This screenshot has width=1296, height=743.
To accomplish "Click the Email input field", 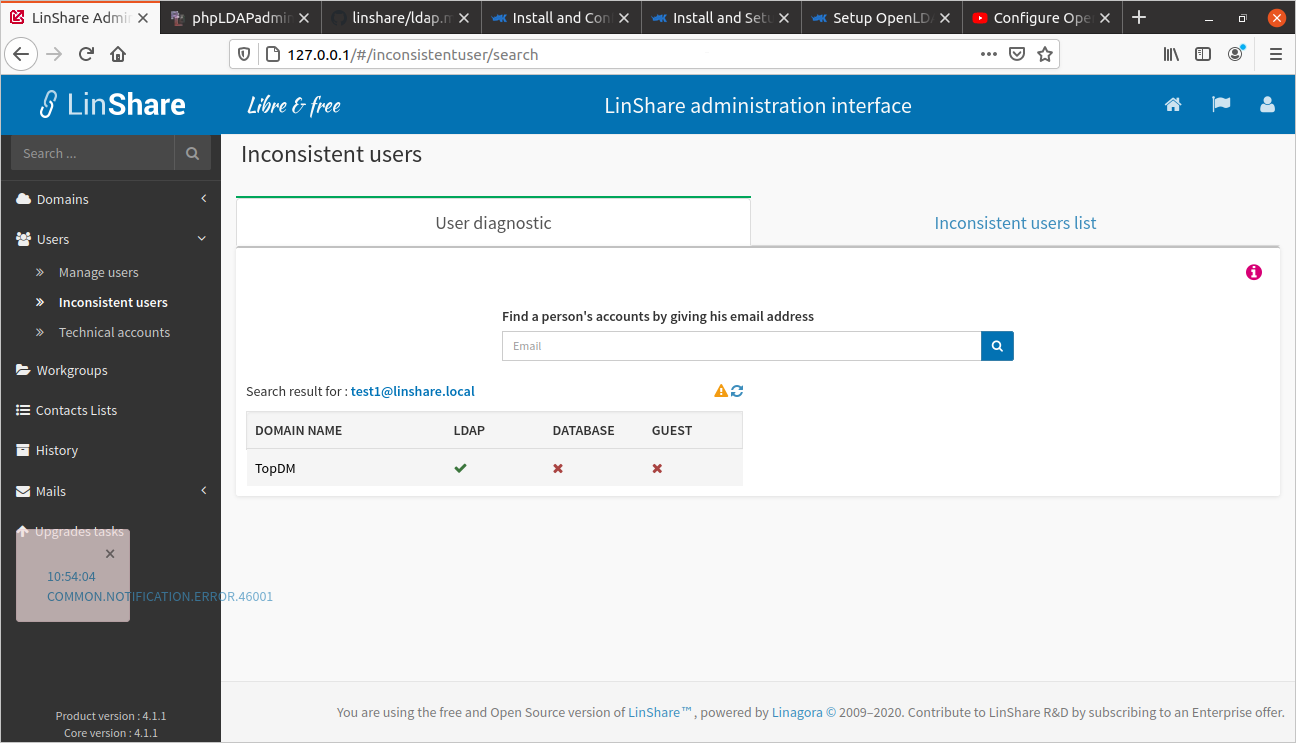I will click(740, 345).
